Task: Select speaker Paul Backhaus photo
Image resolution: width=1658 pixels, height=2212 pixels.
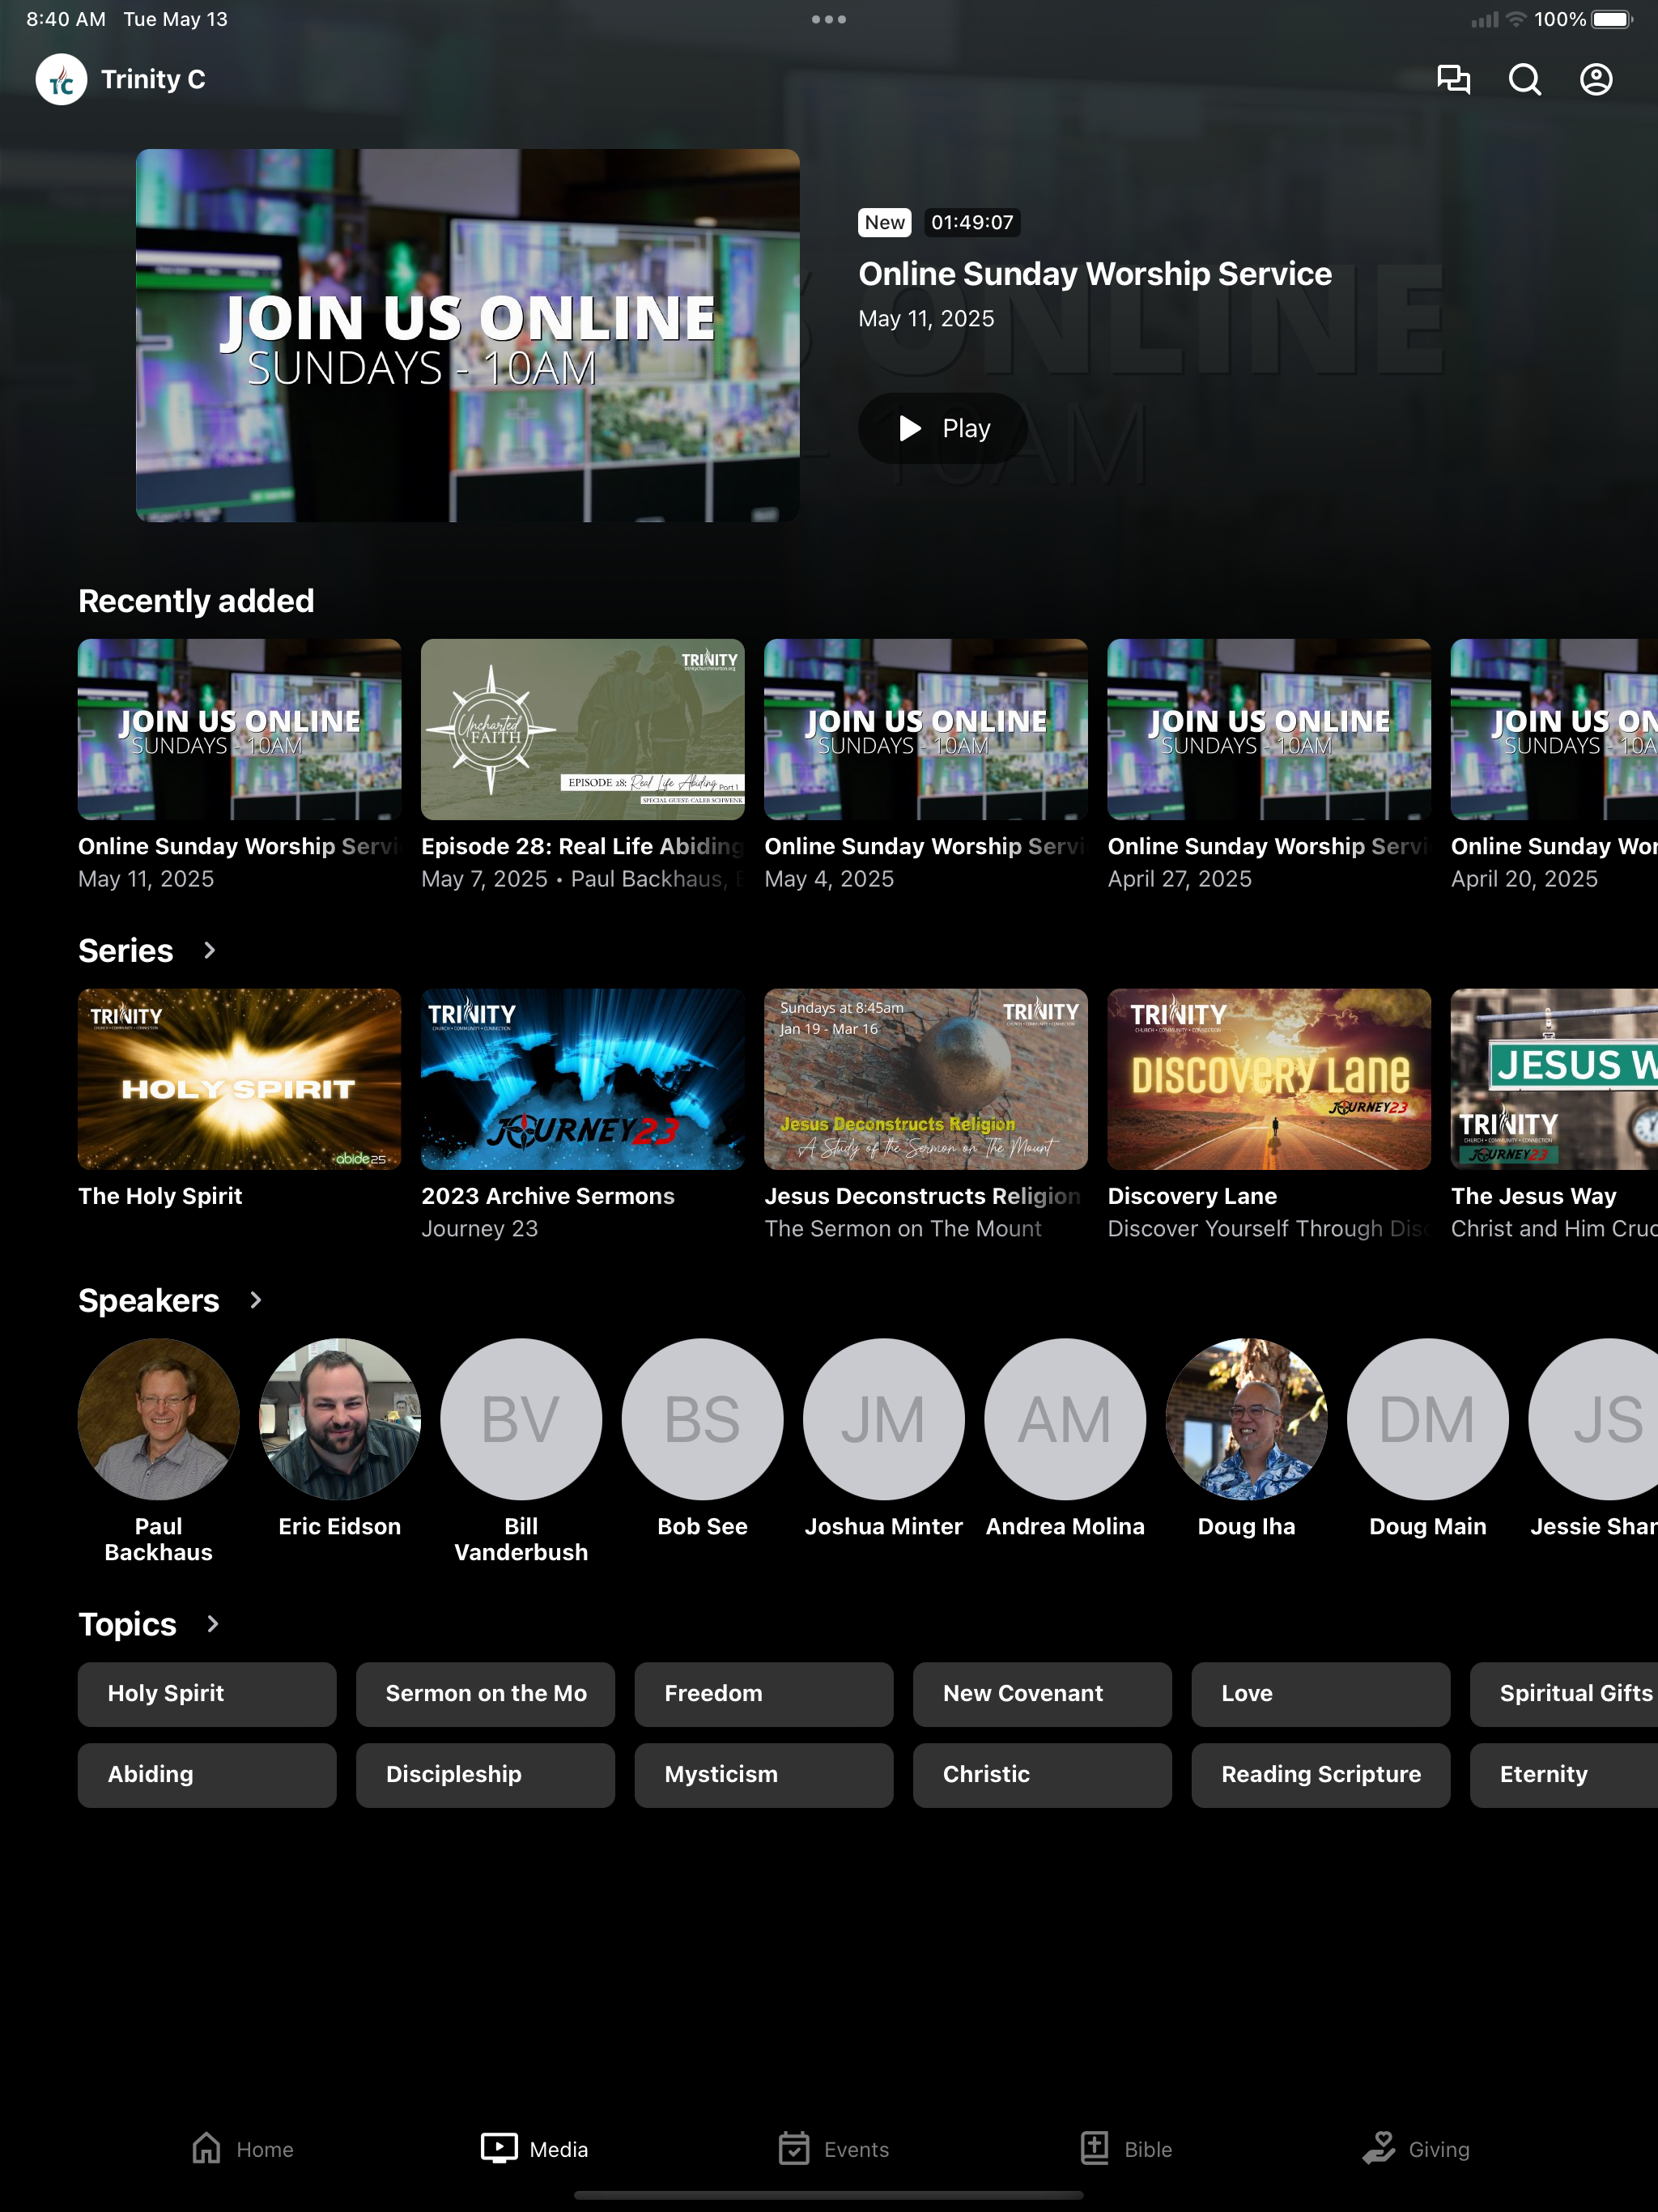Action: 159,1419
